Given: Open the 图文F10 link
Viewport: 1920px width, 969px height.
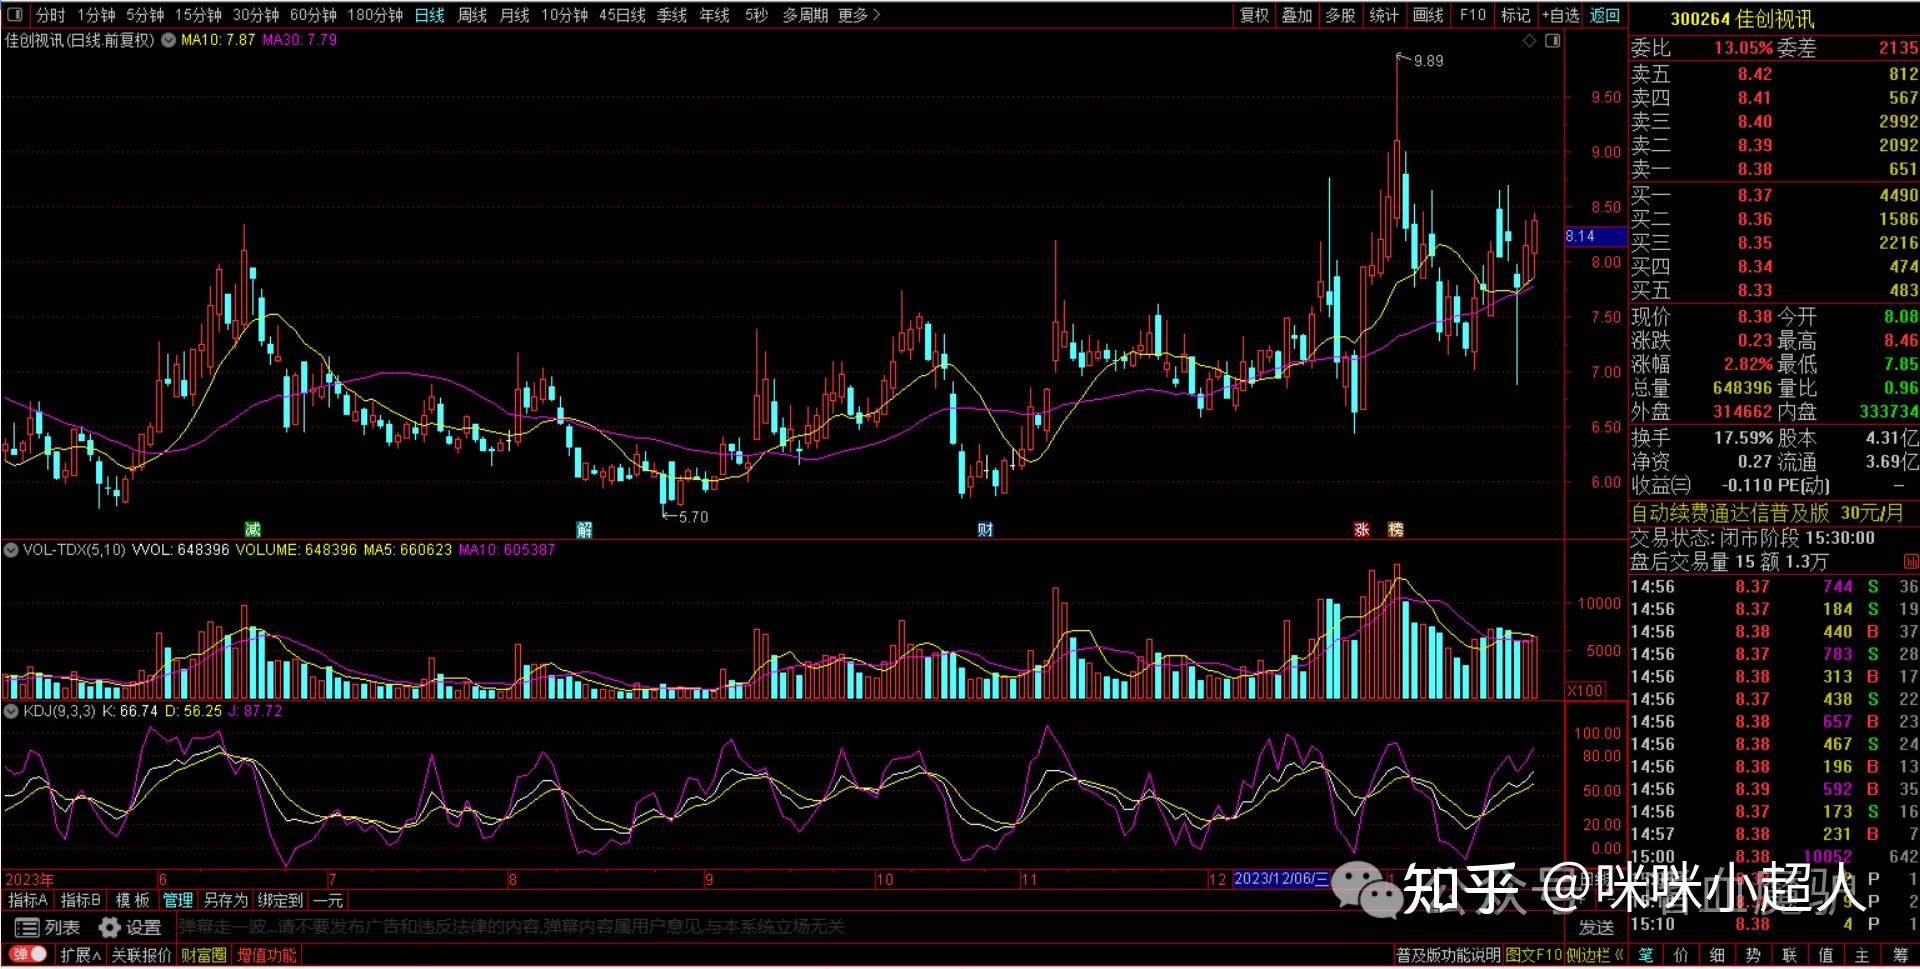Looking at the screenshot, I should click(x=1534, y=955).
